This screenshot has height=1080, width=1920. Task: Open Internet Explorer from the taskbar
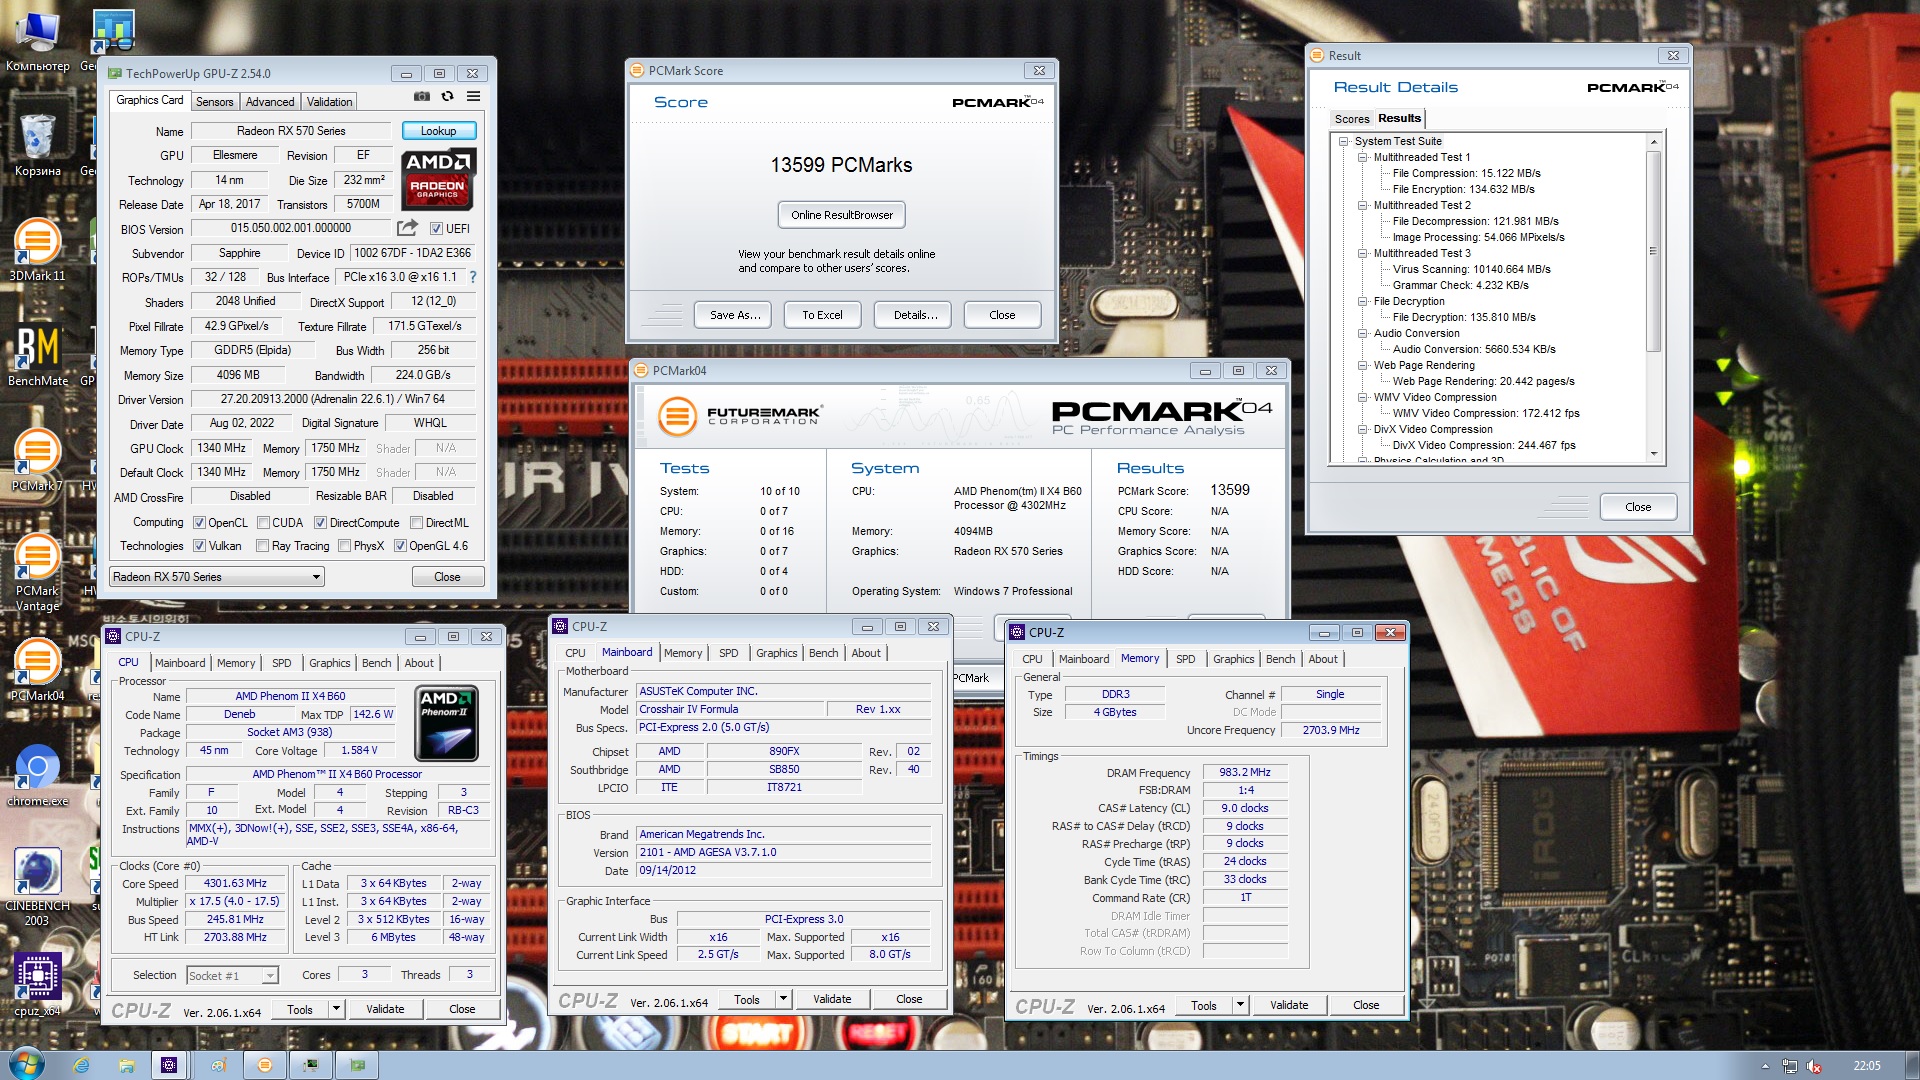tap(82, 1065)
